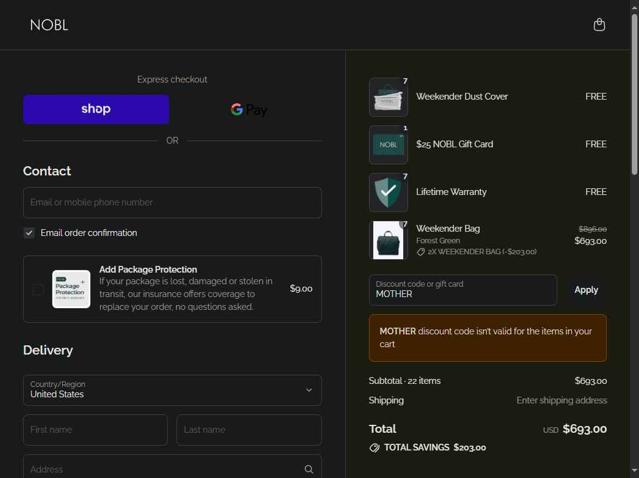The height and width of the screenshot is (478, 639).
Task: Click the '$9.00' package protection price
Action: point(301,289)
